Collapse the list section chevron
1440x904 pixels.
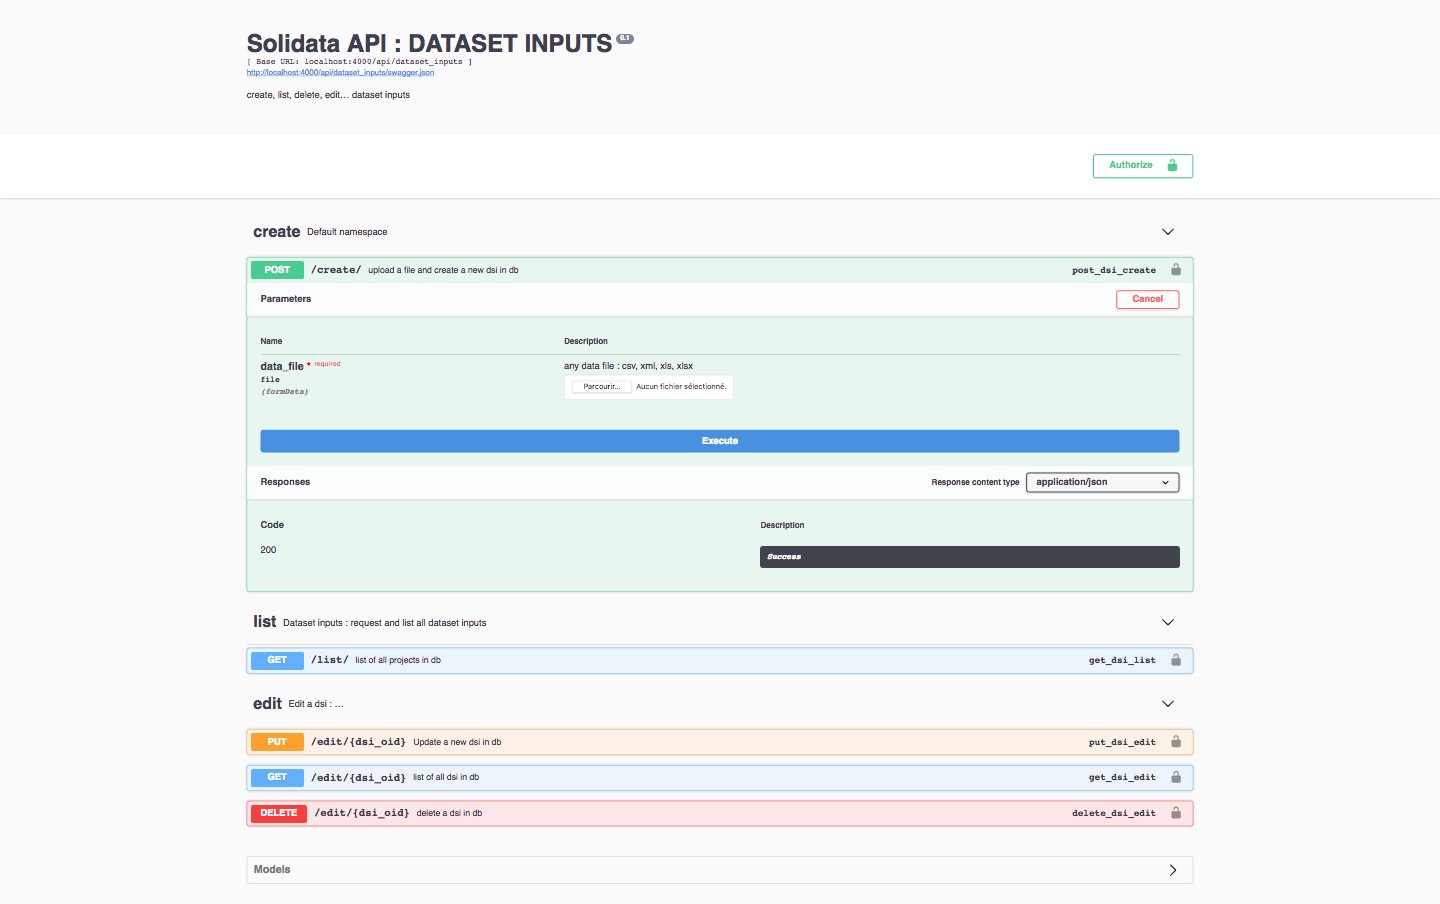click(x=1167, y=622)
